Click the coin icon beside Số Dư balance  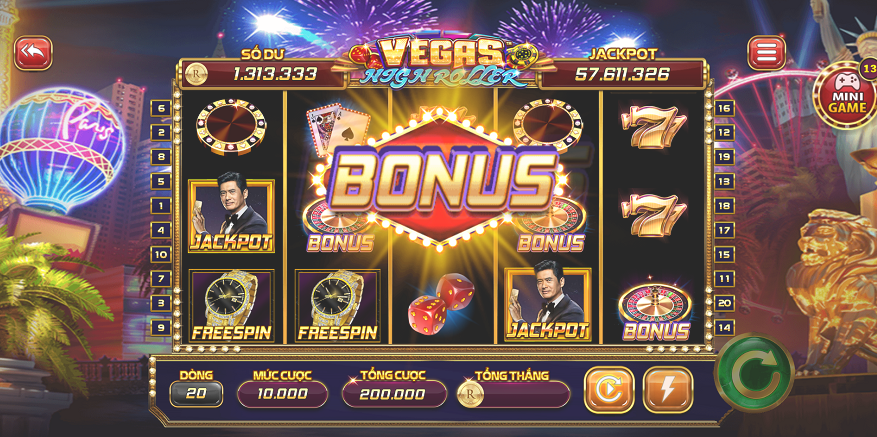tap(196, 74)
